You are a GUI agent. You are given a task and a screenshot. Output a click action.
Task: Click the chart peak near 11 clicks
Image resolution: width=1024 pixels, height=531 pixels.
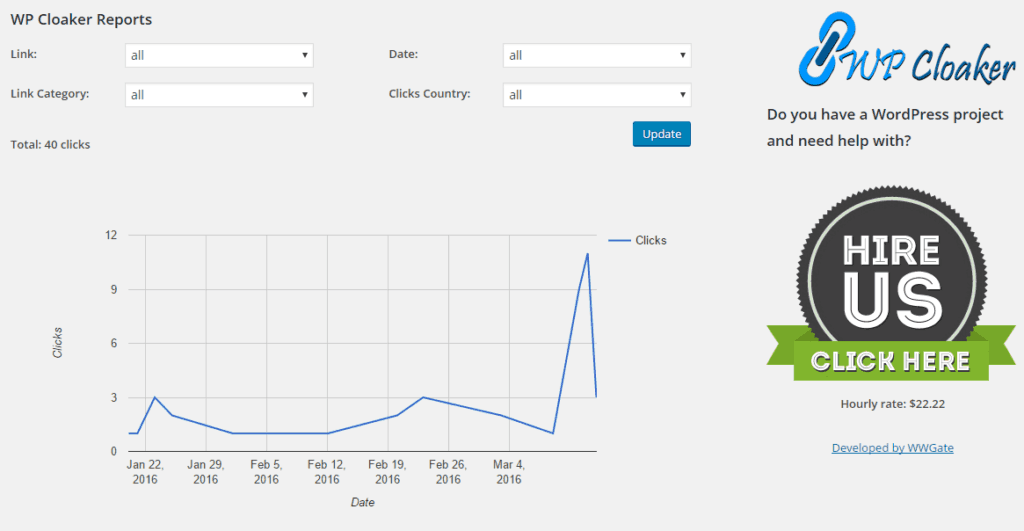(x=588, y=253)
